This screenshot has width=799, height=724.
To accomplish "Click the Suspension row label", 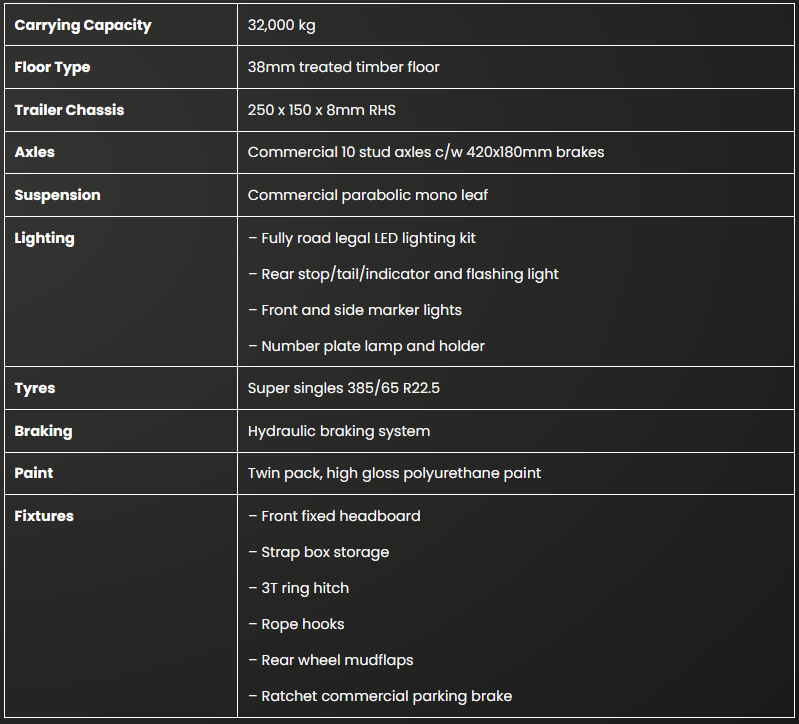I will click(x=57, y=195).
